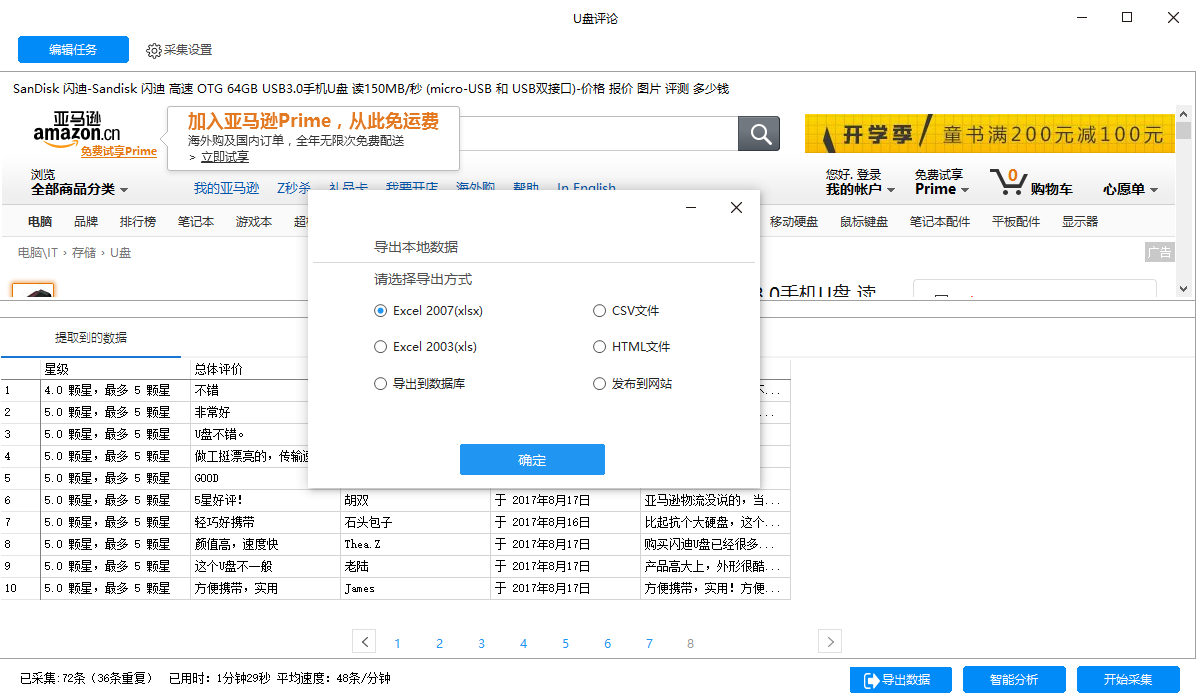Click the 开始采集 button
This screenshot has height=698, width=1196.
[1128, 680]
